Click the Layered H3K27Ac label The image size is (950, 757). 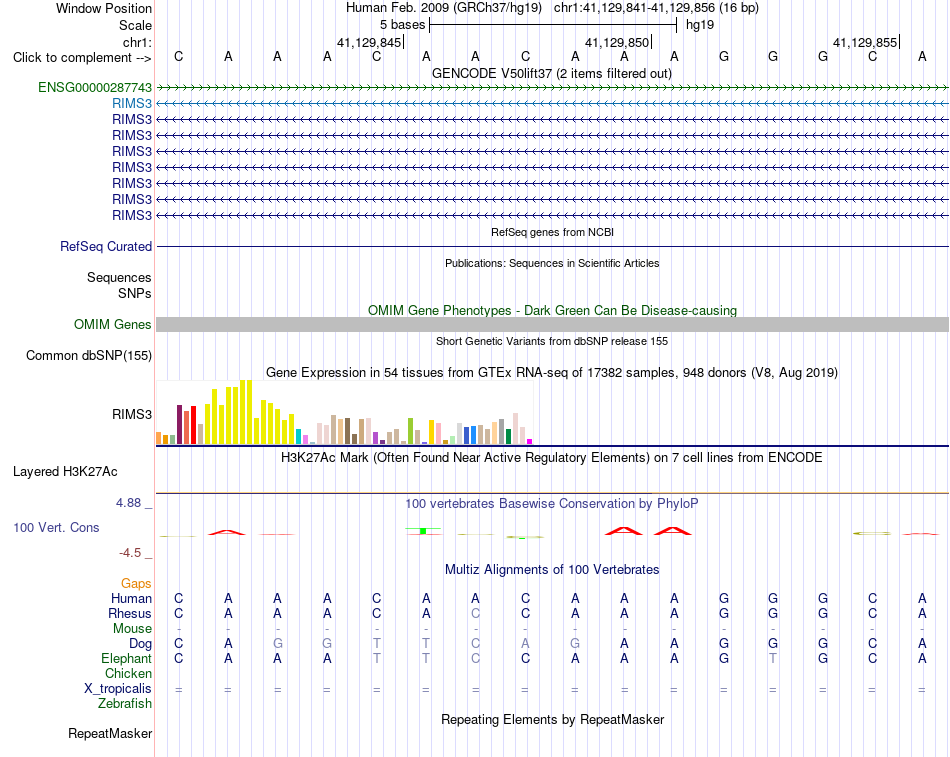[65, 472]
